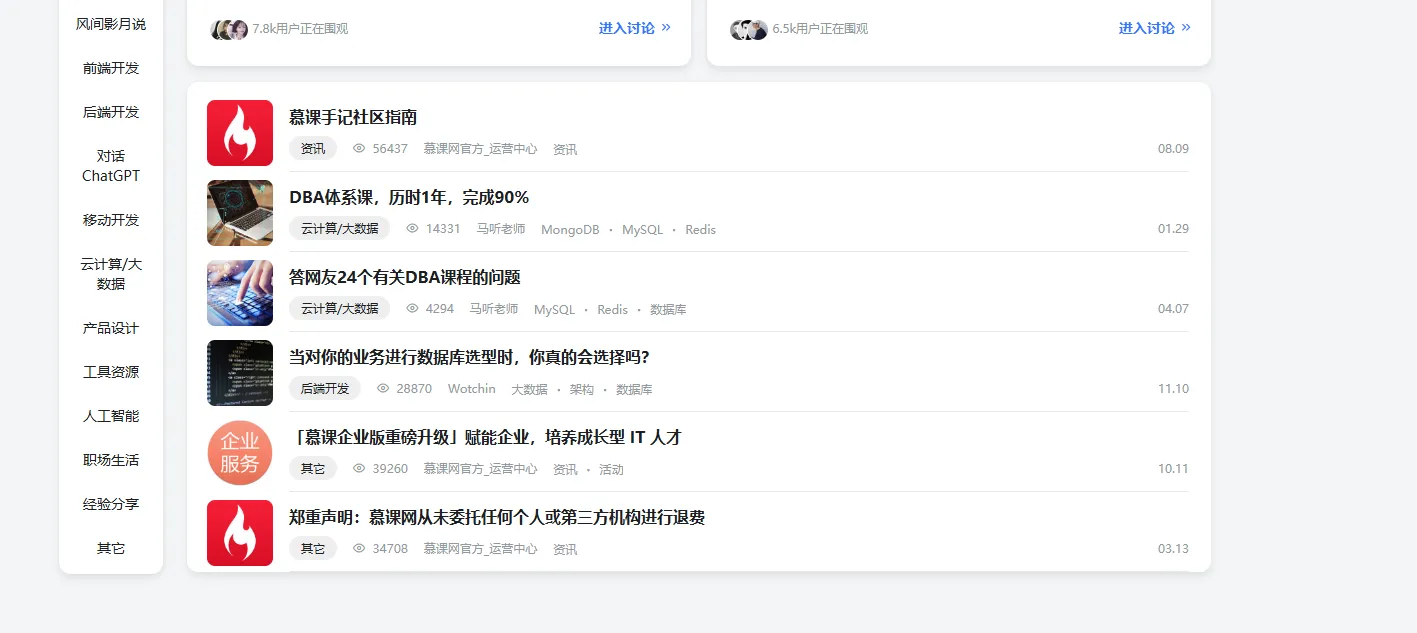Click the eye view icon beside 28870
This screenshot has height=633, width=1417.
(x=383, y=389)
